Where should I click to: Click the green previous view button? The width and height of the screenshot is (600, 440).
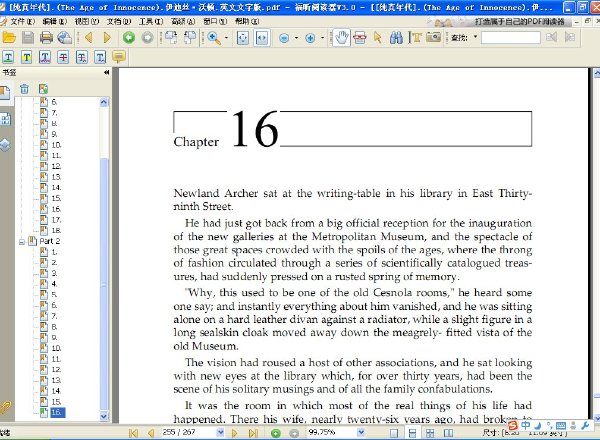click(x=129, y=37)
